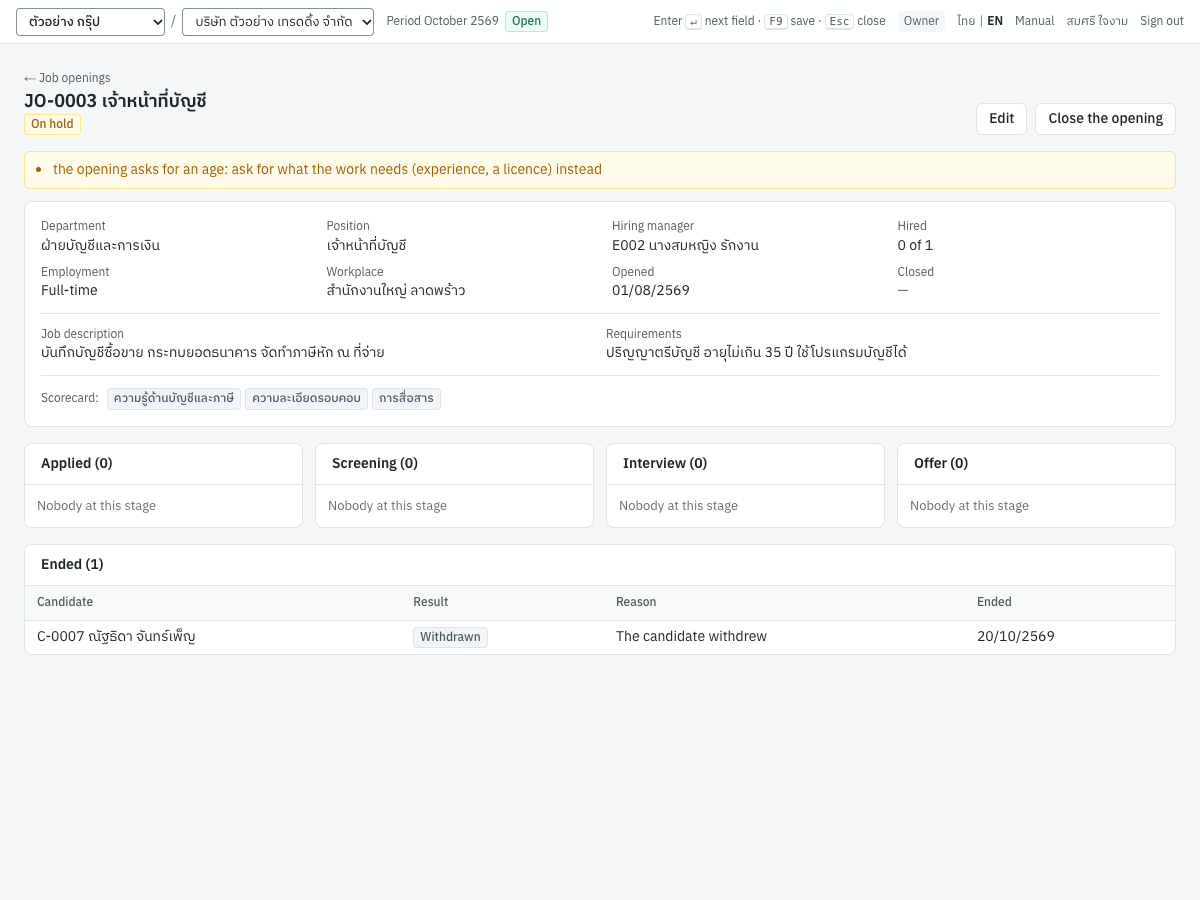
Task: Click candidate C-0007 ณัฐธิดา จันทร์เพ็ญ
Action: tap(116, 637)
